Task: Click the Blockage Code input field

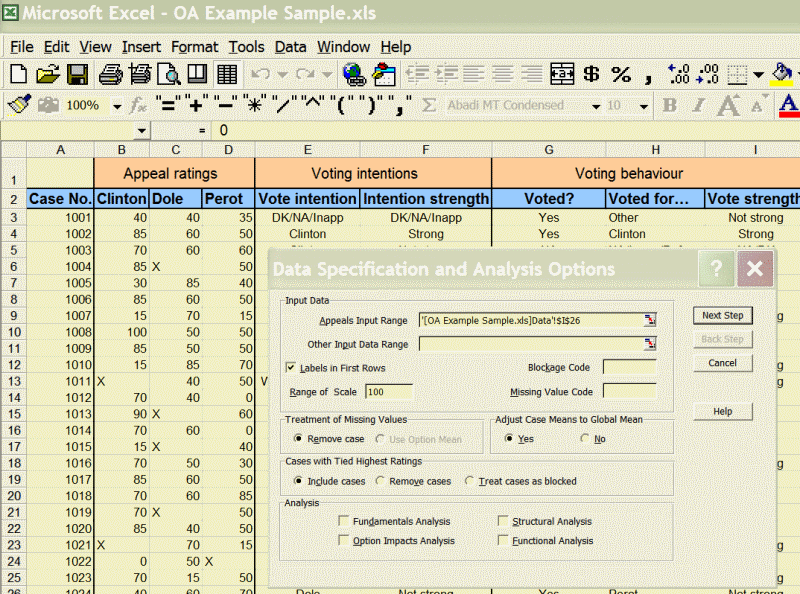Action: tap(629, 367)
